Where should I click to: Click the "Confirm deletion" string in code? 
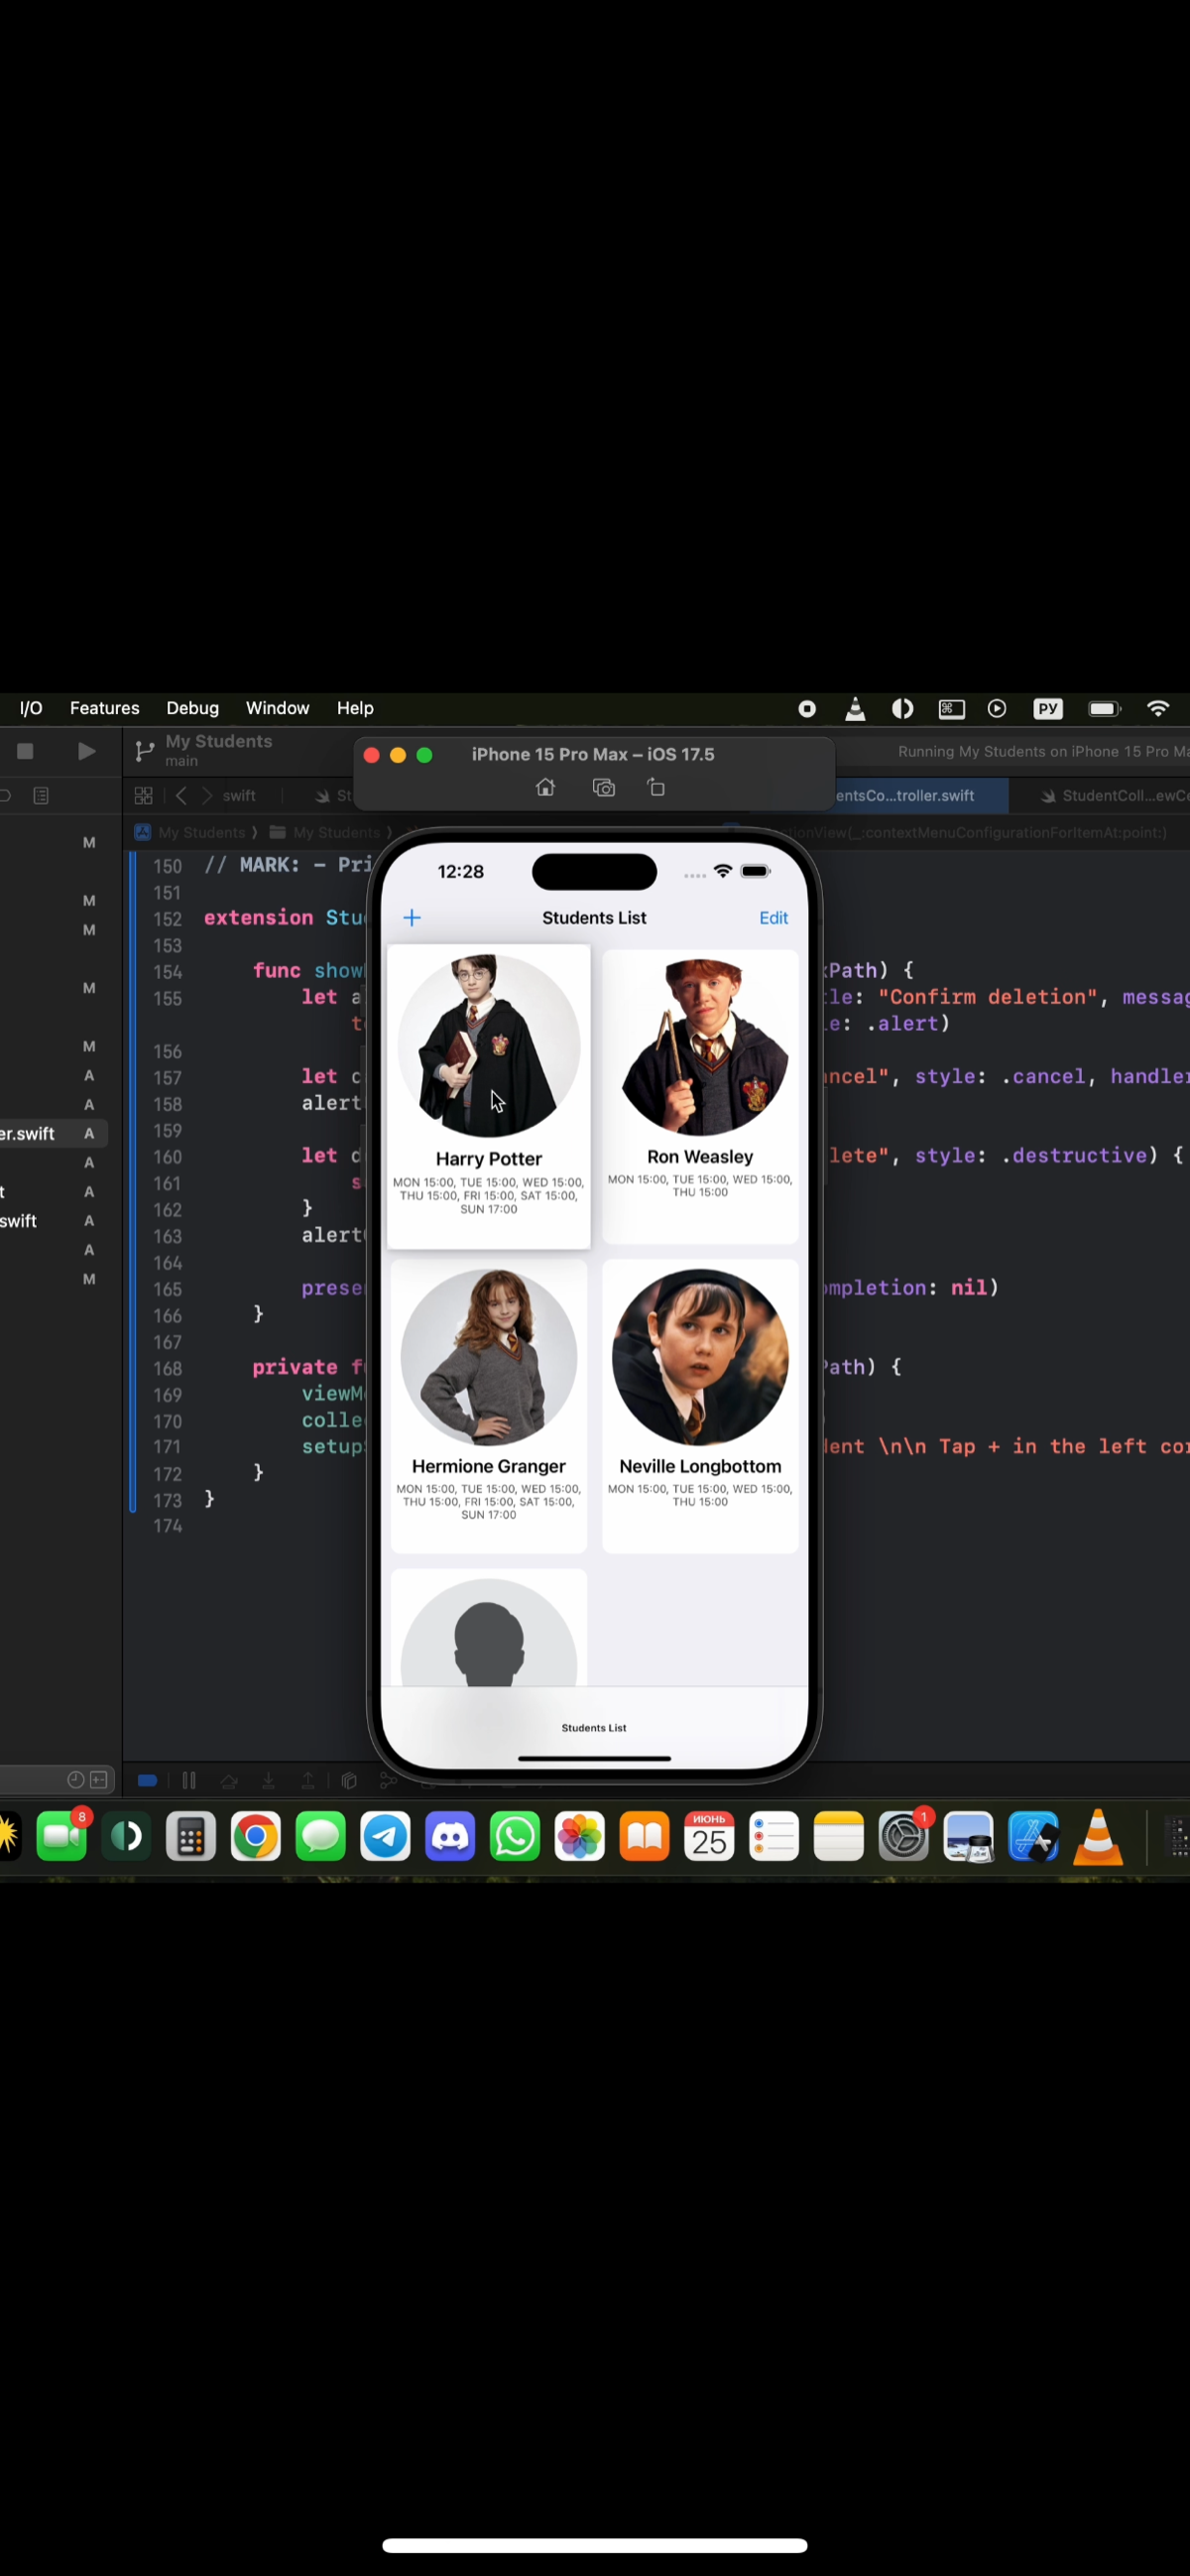point(988,996)
